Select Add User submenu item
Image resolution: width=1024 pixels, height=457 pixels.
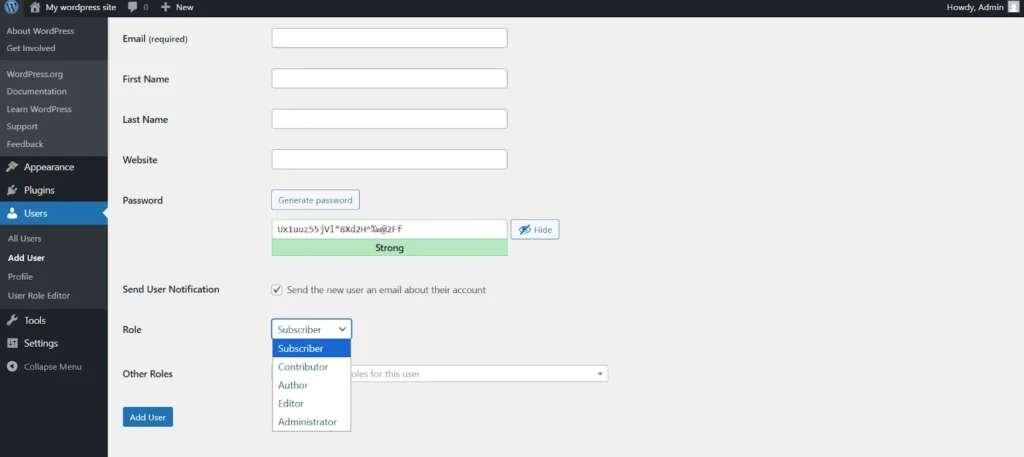tap(26, 258)
